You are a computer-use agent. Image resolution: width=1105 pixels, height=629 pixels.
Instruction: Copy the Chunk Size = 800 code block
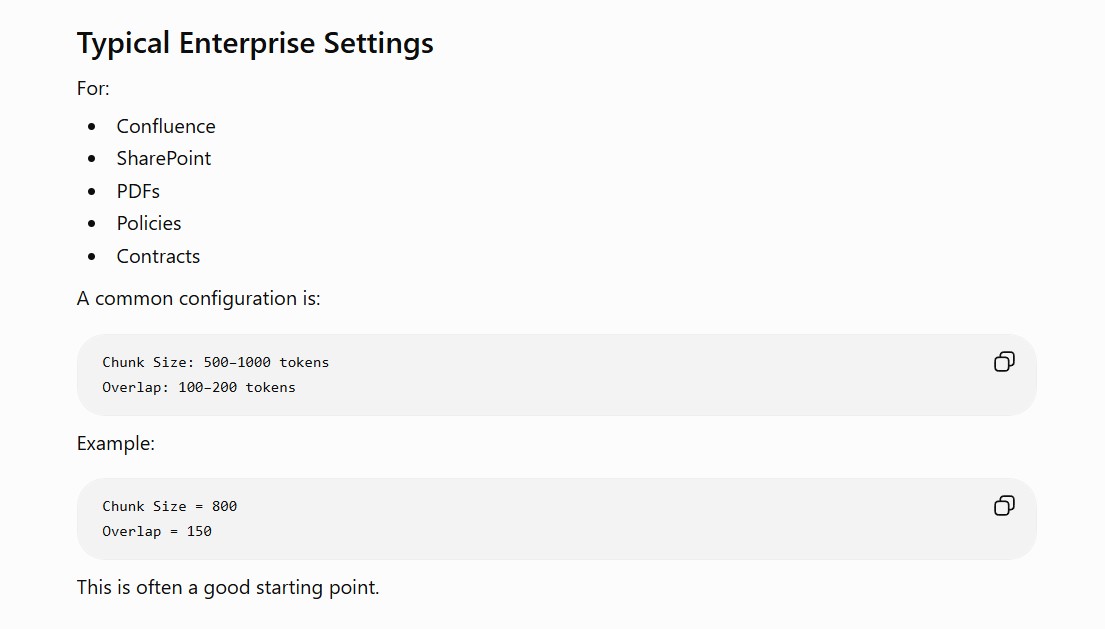[1004, 506]
